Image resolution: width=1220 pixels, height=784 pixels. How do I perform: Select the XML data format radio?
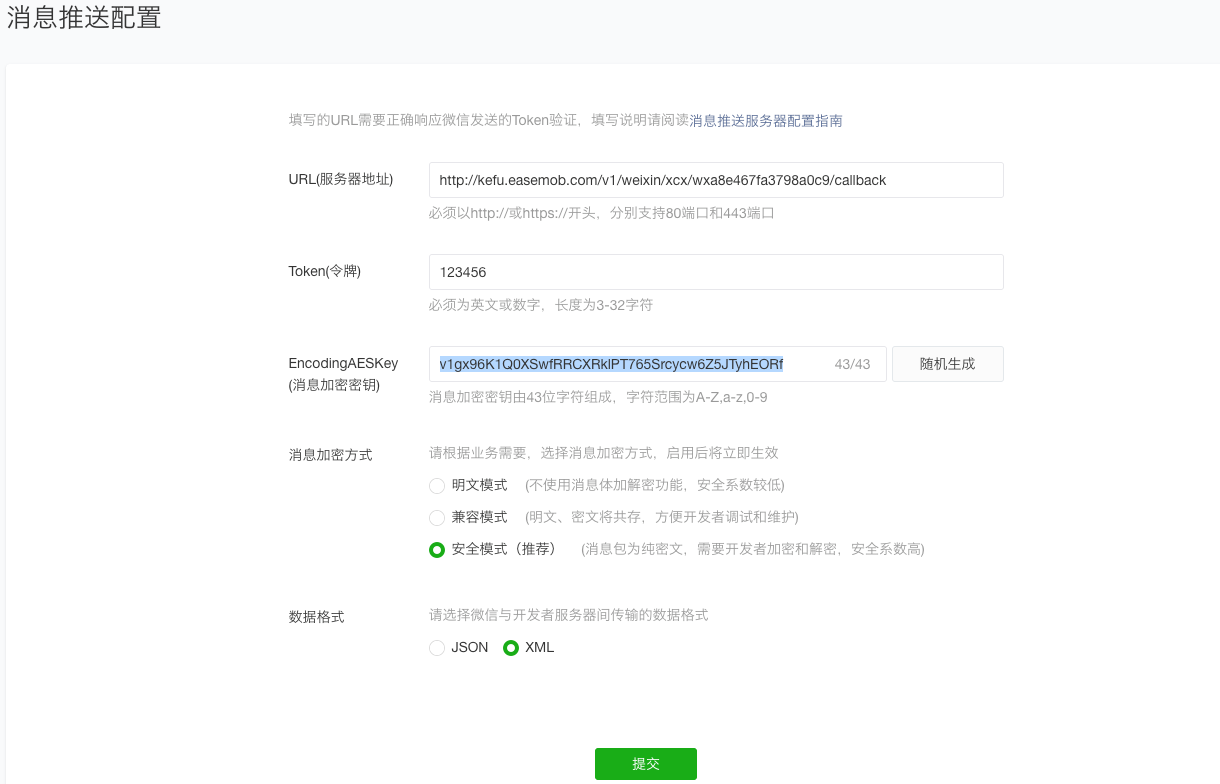click(x=511, y=648)
